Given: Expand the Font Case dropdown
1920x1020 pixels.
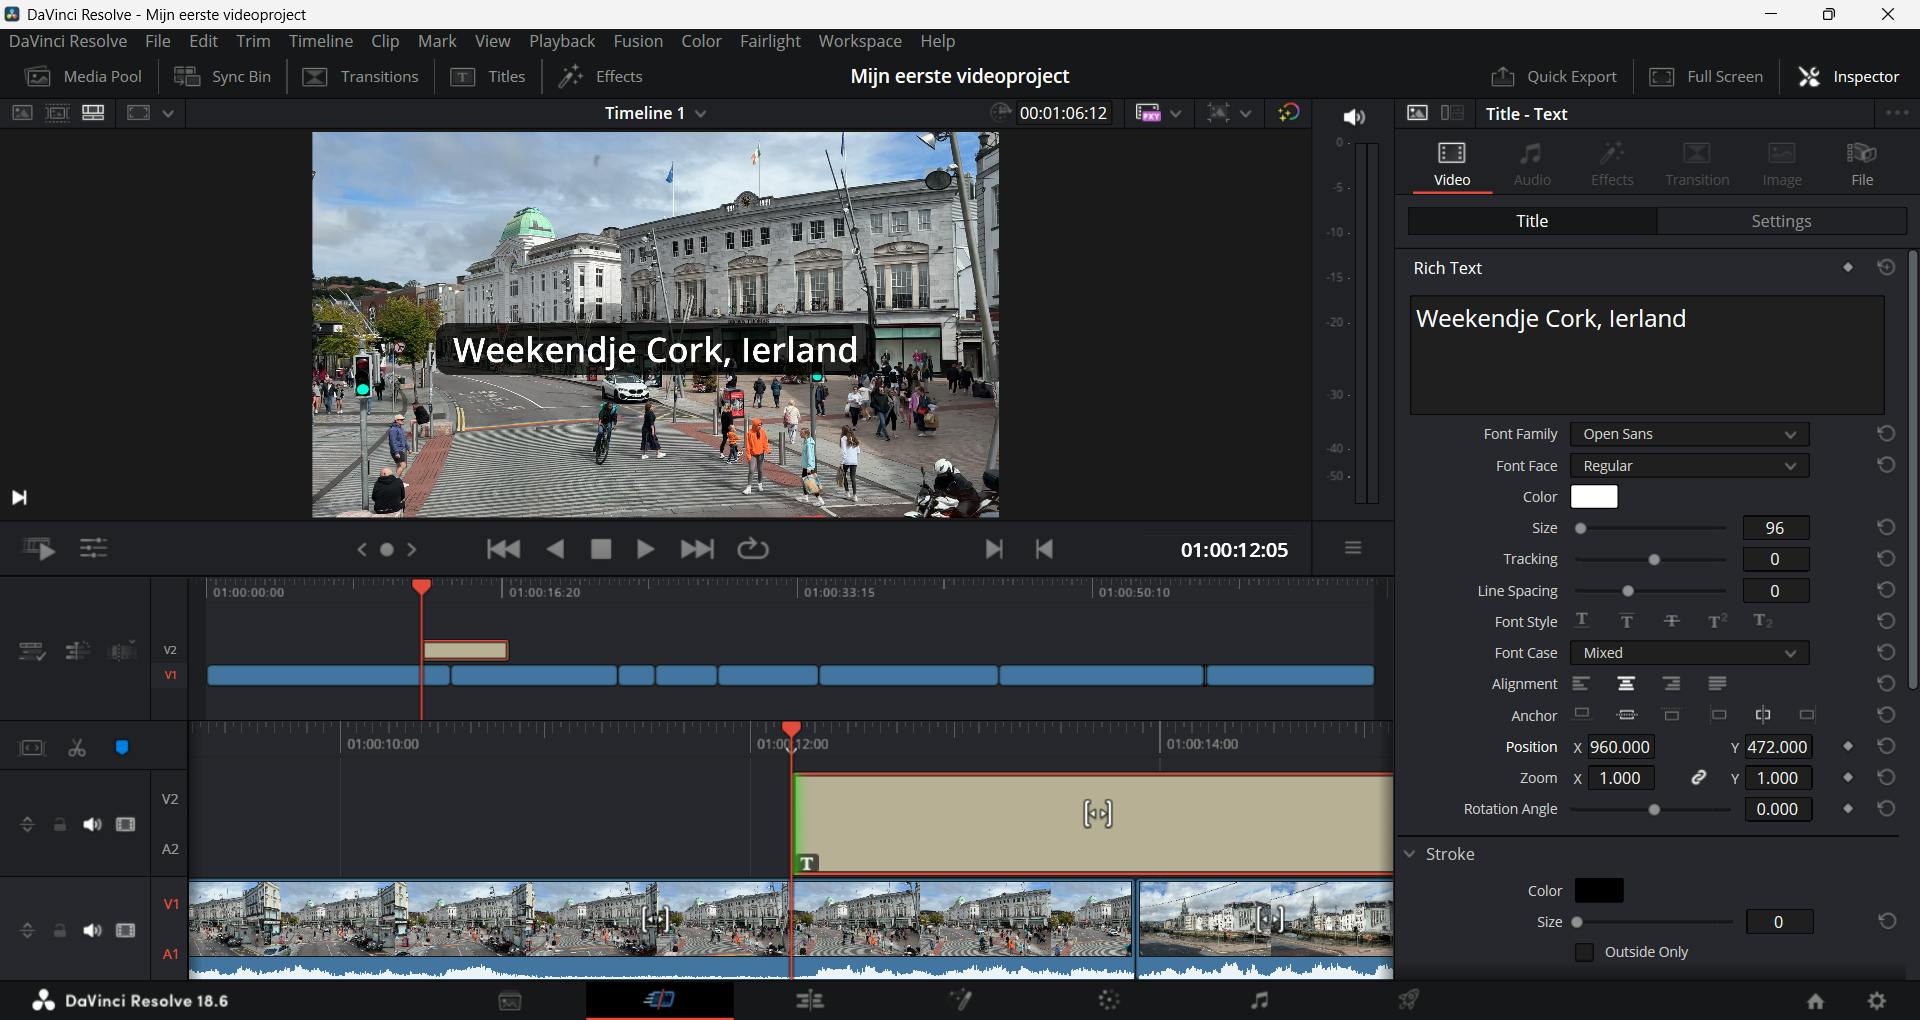Looking at the screenshot, I should coord(1689,653).
